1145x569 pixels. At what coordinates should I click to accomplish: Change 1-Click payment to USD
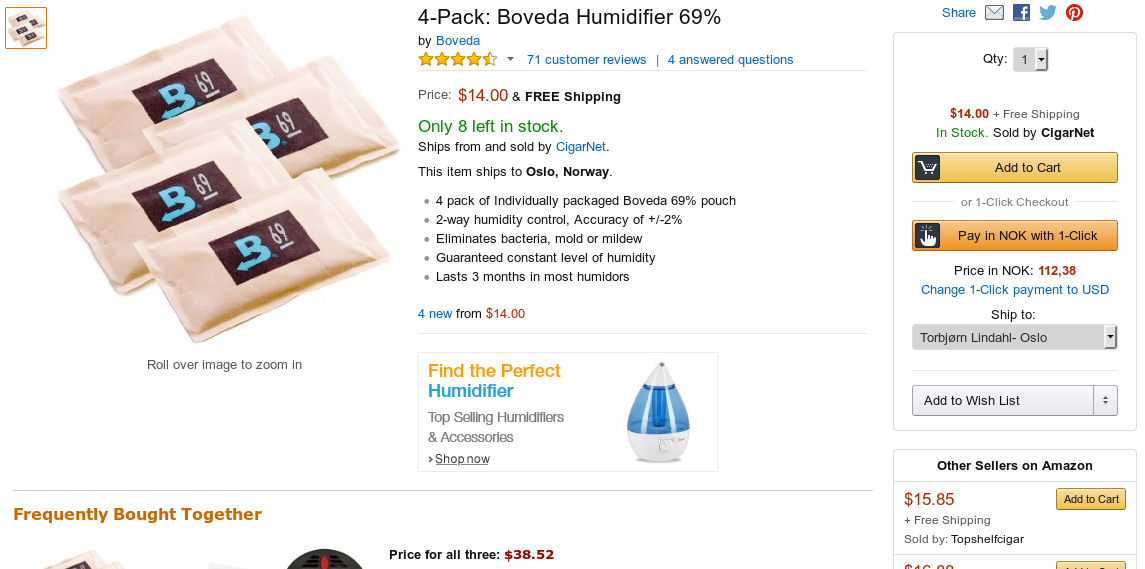point(1014,290)
